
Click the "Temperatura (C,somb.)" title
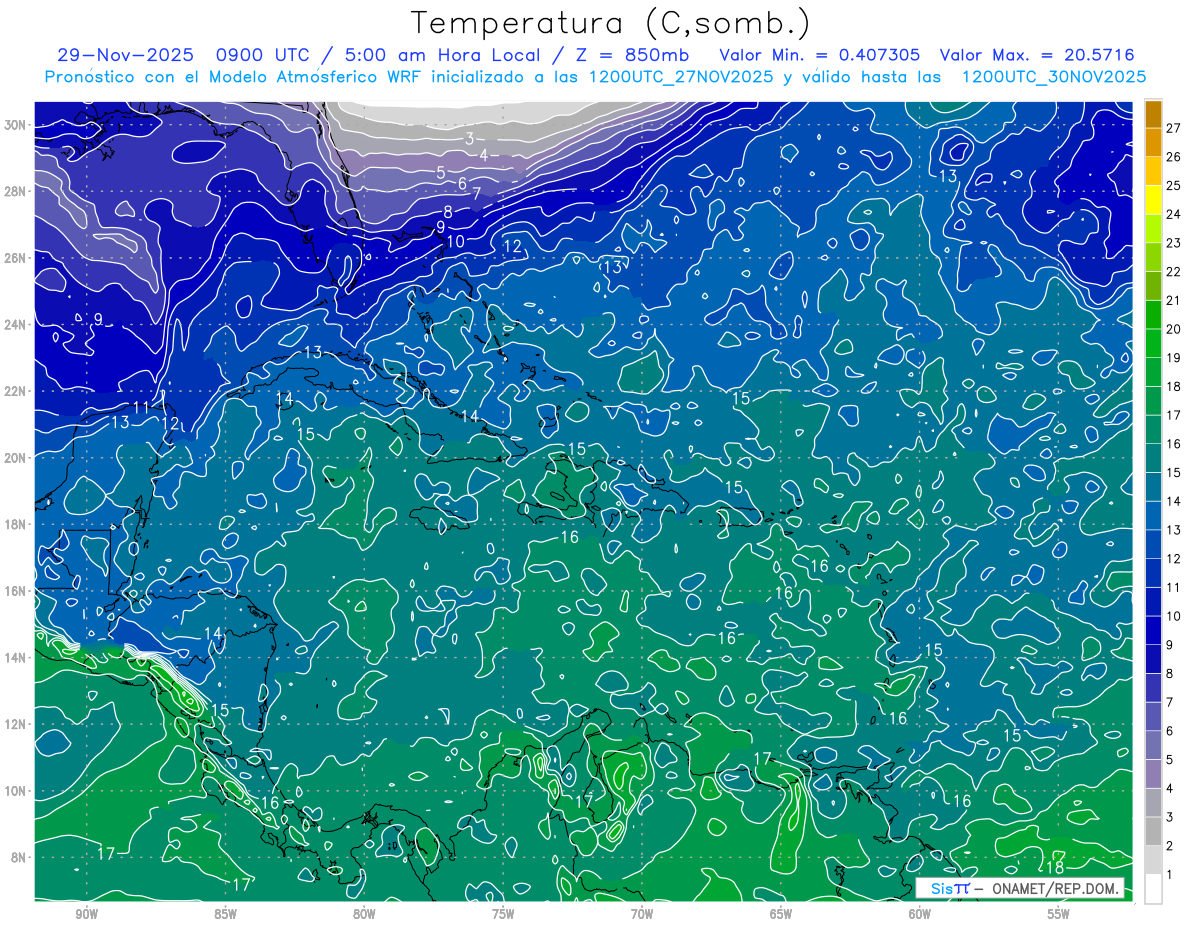(x=611, y=23)
